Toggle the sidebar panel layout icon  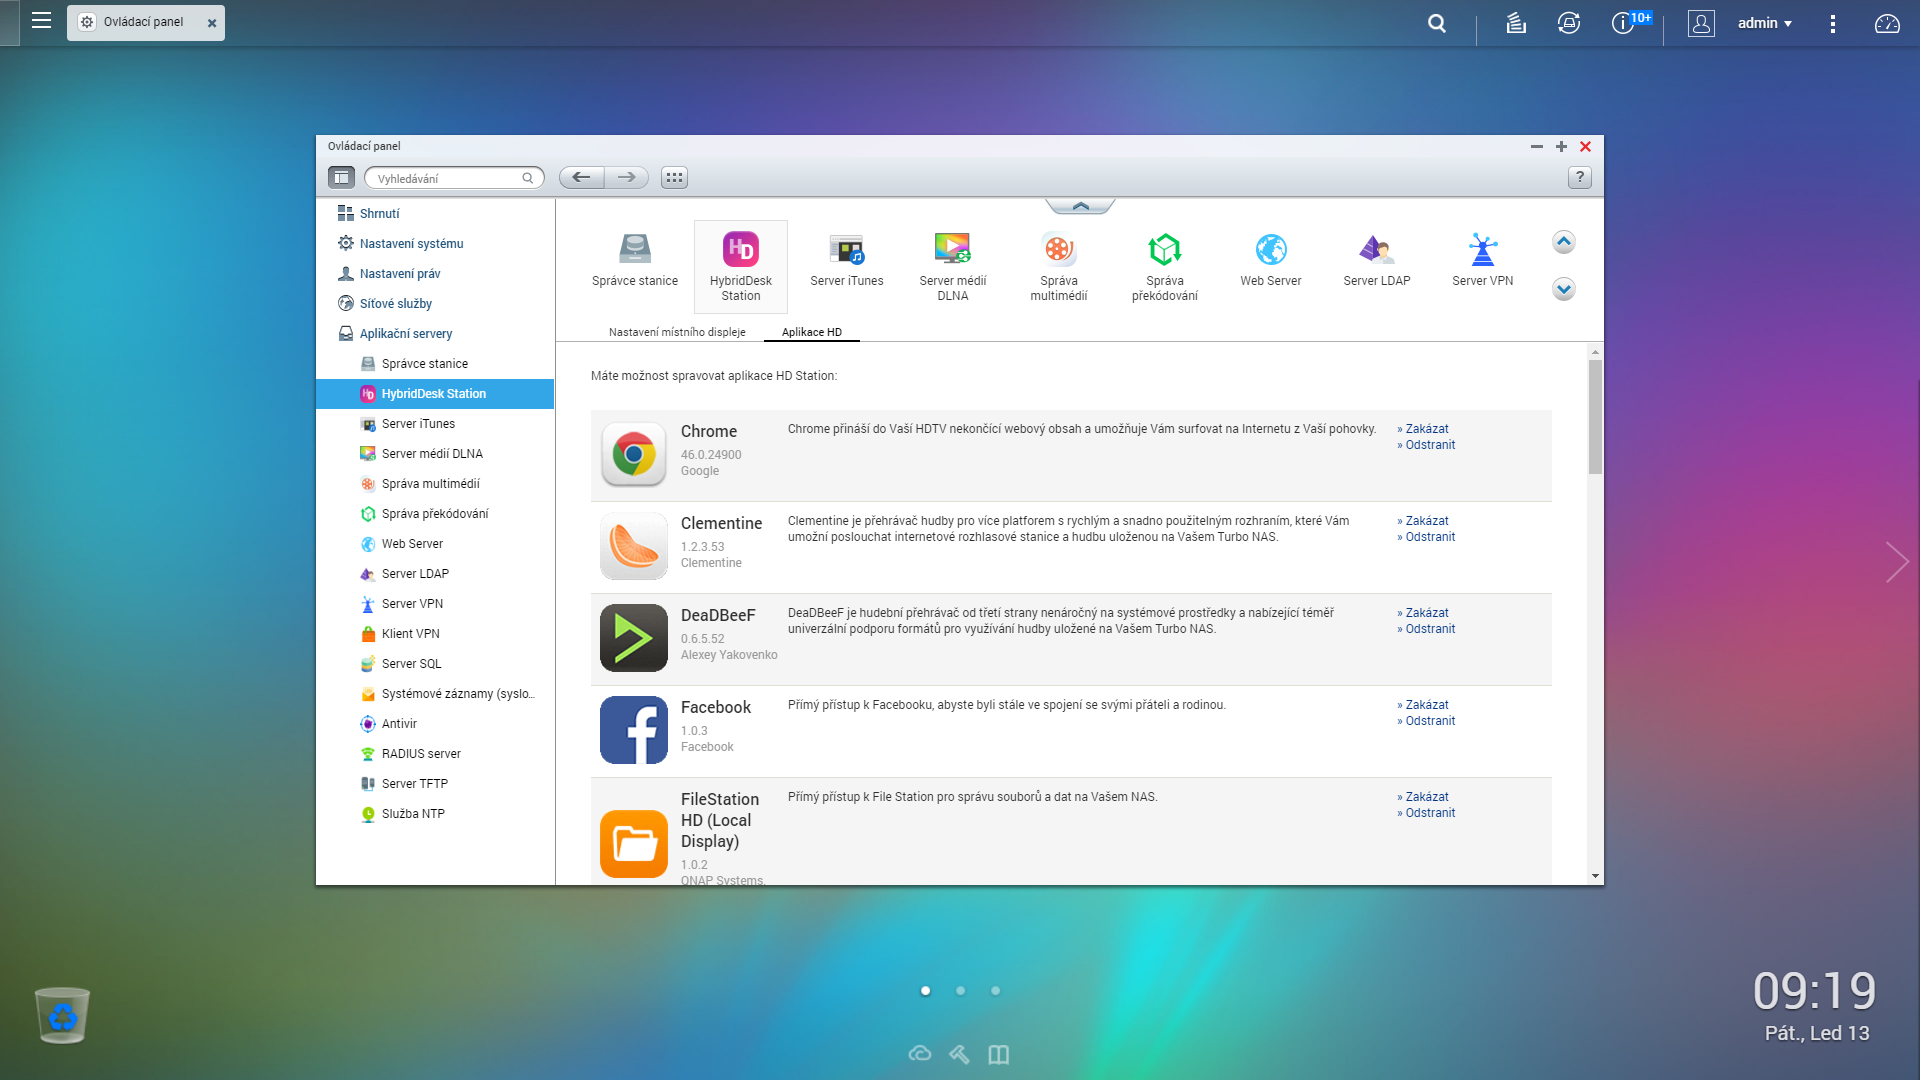[341, 178]
